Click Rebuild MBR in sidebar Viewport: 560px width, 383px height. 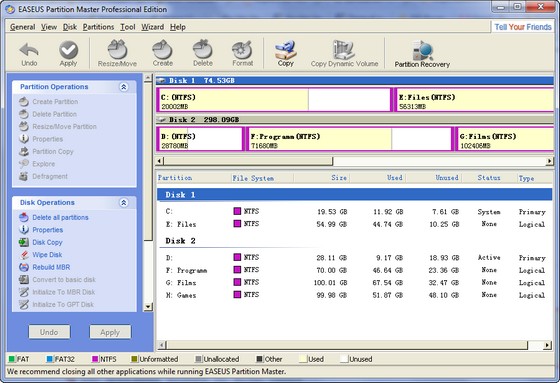(45, 267)
